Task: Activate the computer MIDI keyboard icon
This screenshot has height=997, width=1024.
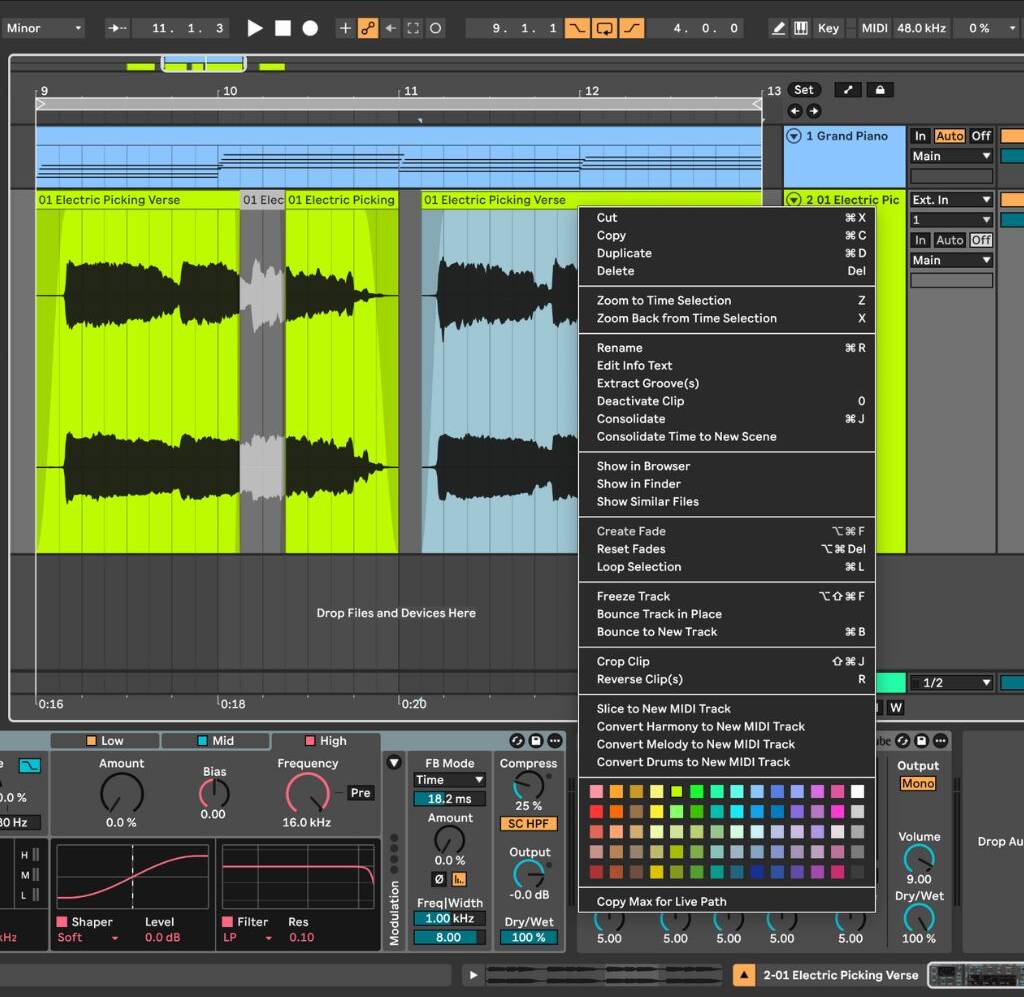Action: 801,27
